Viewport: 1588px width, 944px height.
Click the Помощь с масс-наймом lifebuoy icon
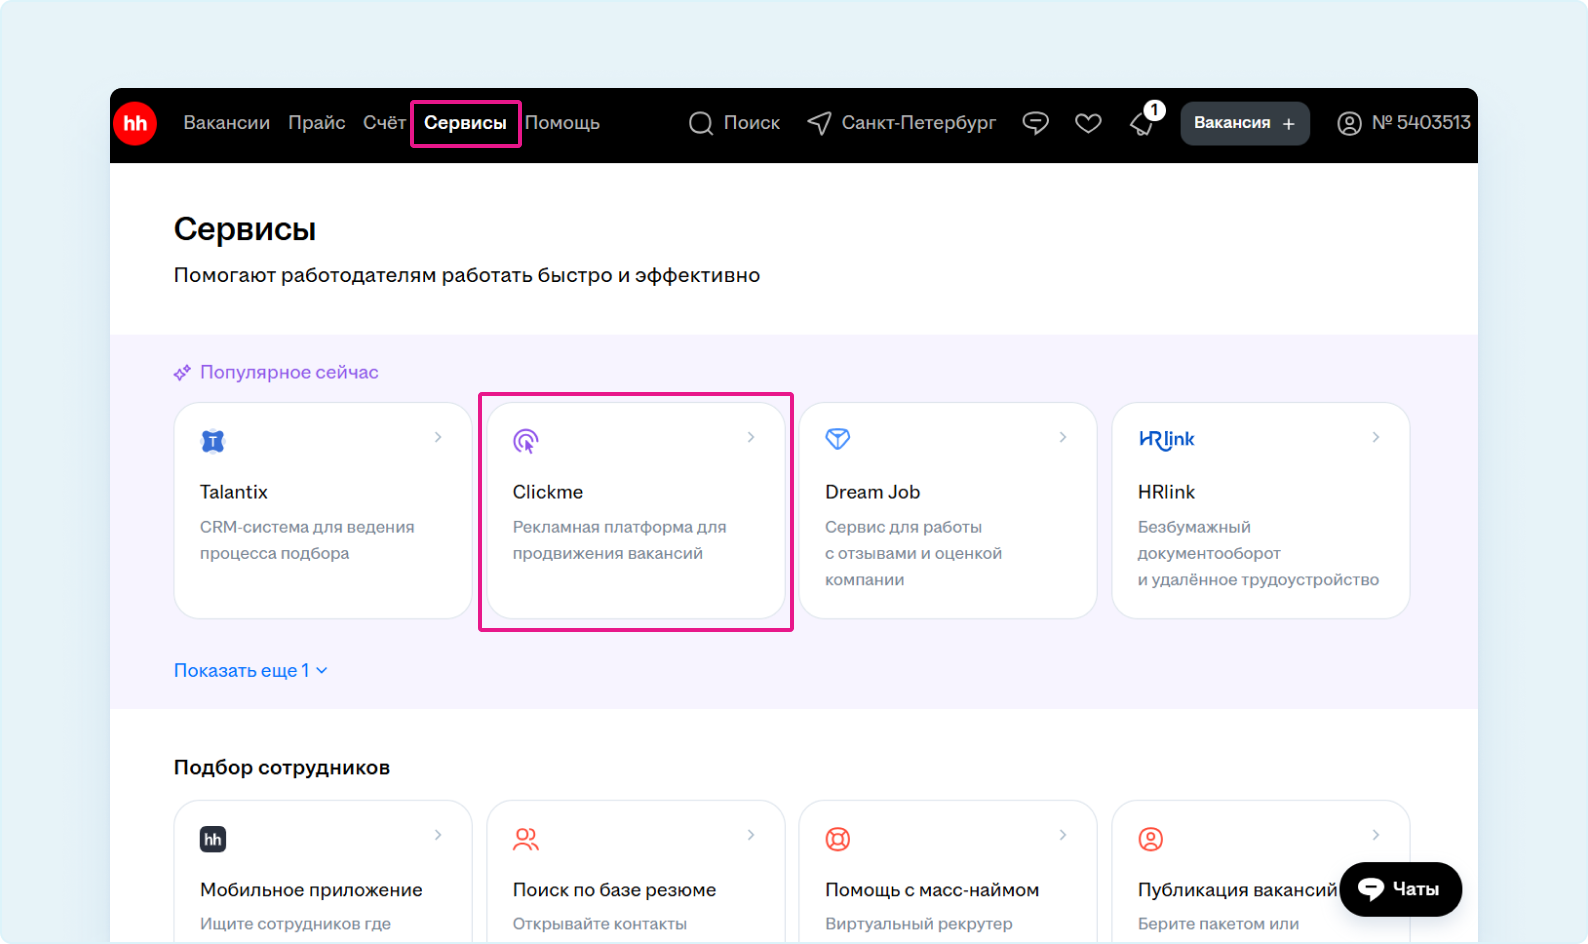(838, 839)
